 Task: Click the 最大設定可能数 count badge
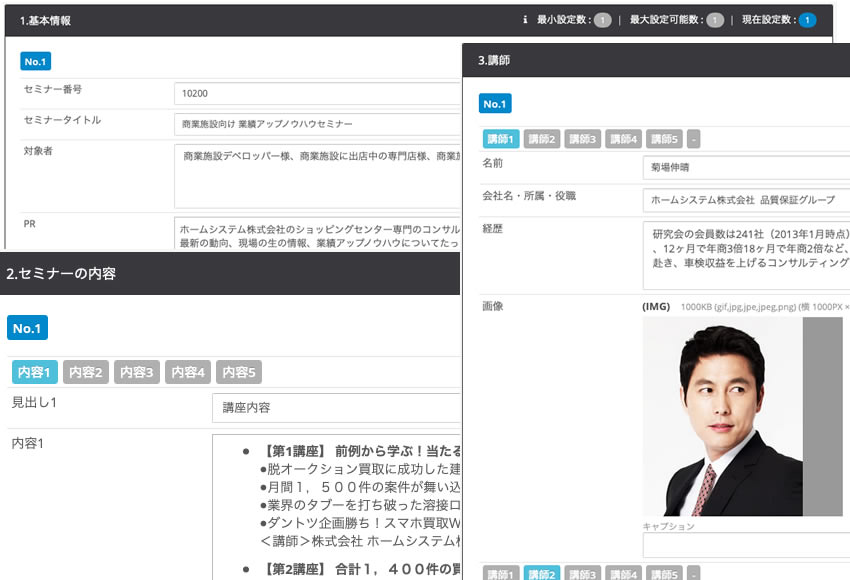[715, 21]
